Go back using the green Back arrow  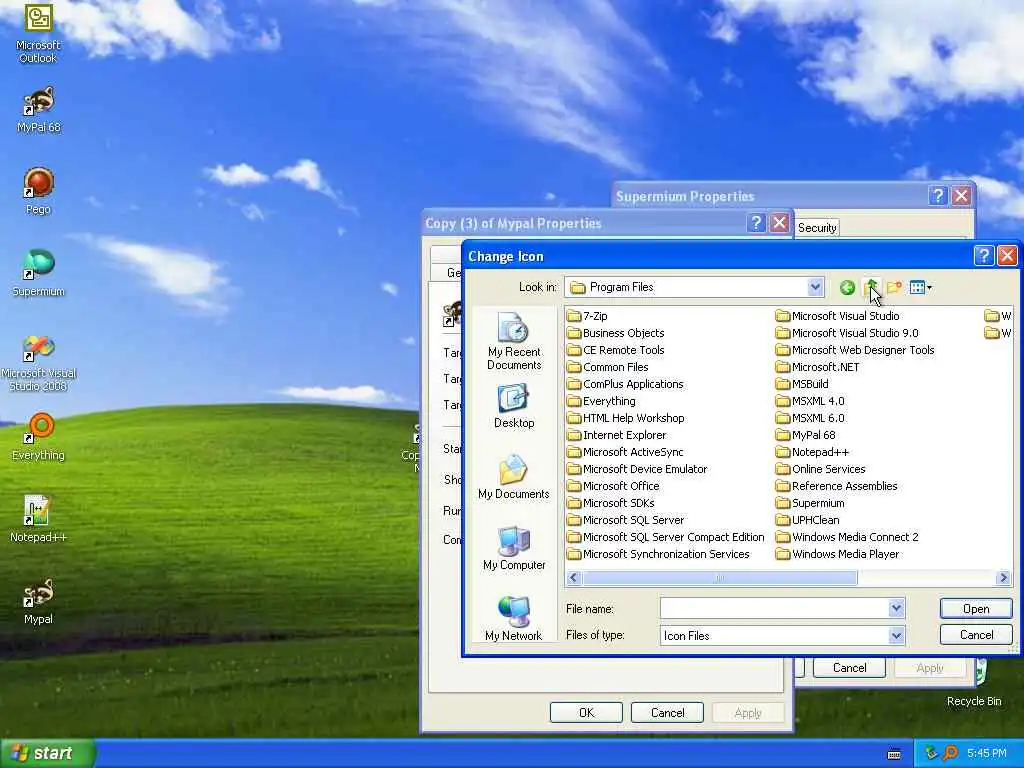point(847,287)
